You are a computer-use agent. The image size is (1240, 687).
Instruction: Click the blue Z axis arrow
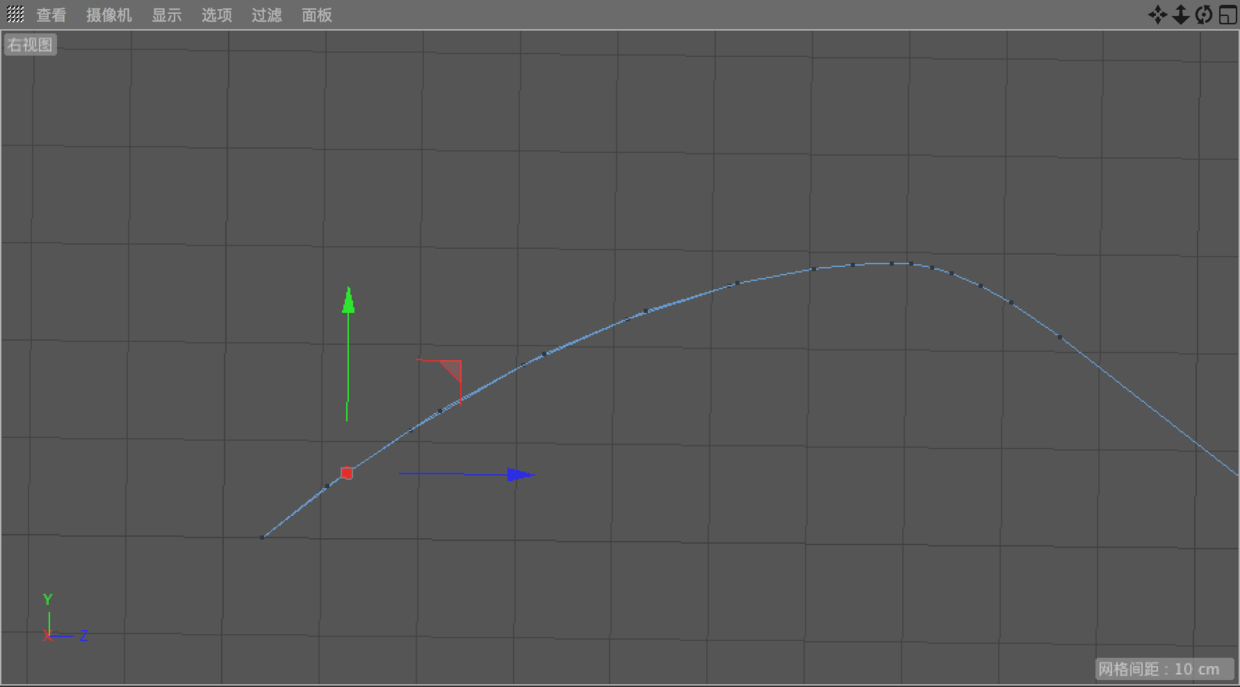click(520, 475)
